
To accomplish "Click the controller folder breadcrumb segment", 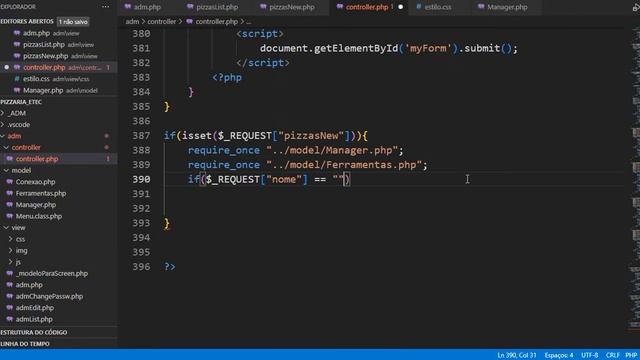I will coord(162,21).
